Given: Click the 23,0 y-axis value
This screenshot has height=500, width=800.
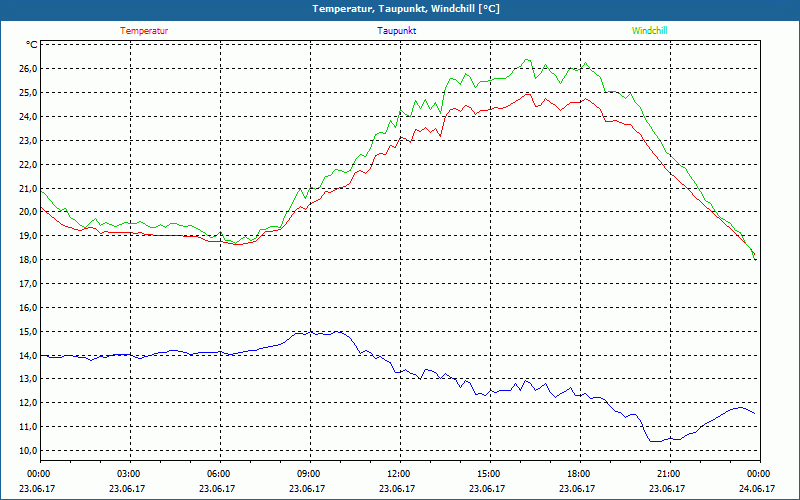Looking at the screenshot, I should (x=29, y=141).
